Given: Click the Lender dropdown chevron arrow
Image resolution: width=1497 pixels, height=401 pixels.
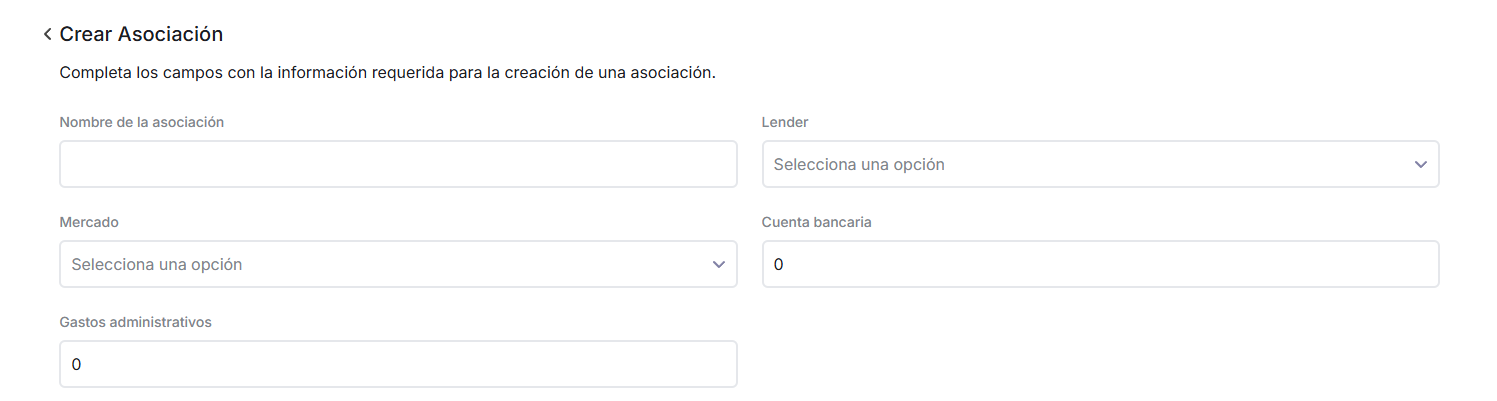Looking at the screenshot, I should point(1420,164).
